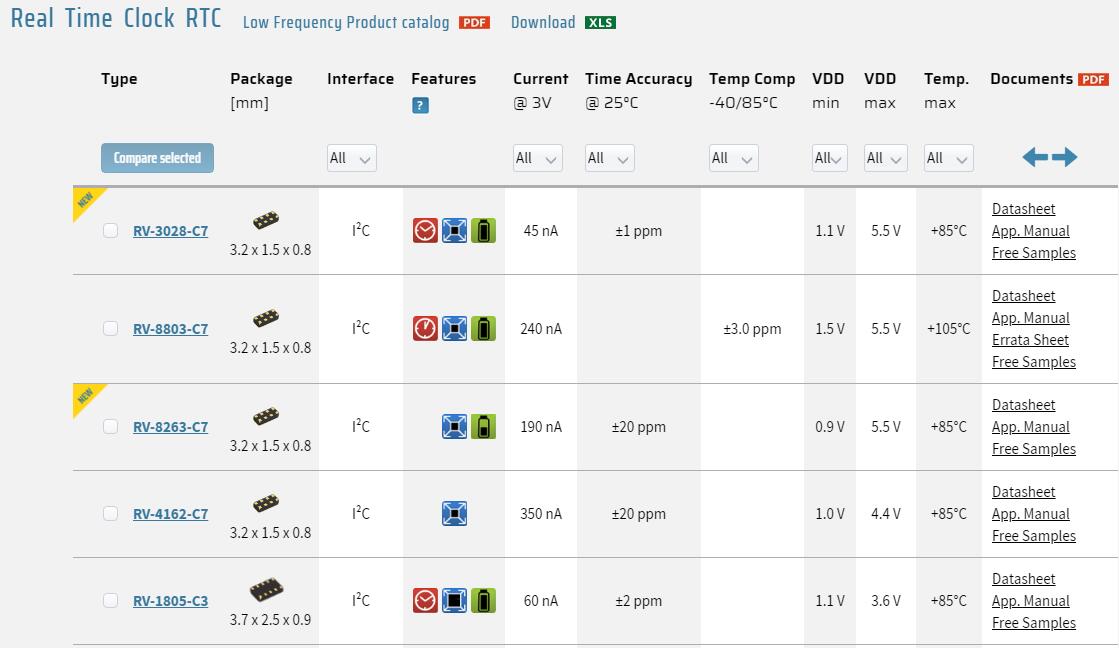Click the green battery icon in RV-8803-C7 row
The height and width of the screenshot is (648, 1119).
pos(483,328)
